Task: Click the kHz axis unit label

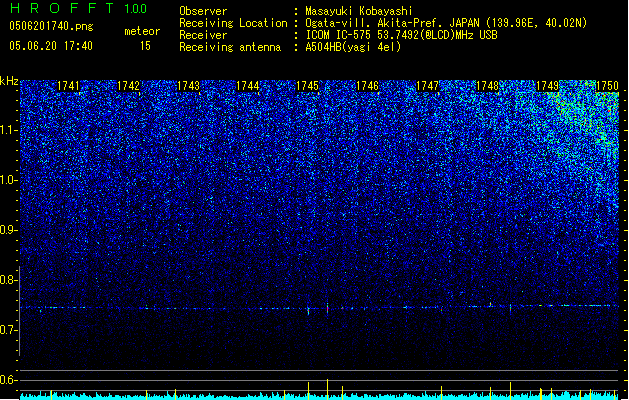Action: click(9, 81)
